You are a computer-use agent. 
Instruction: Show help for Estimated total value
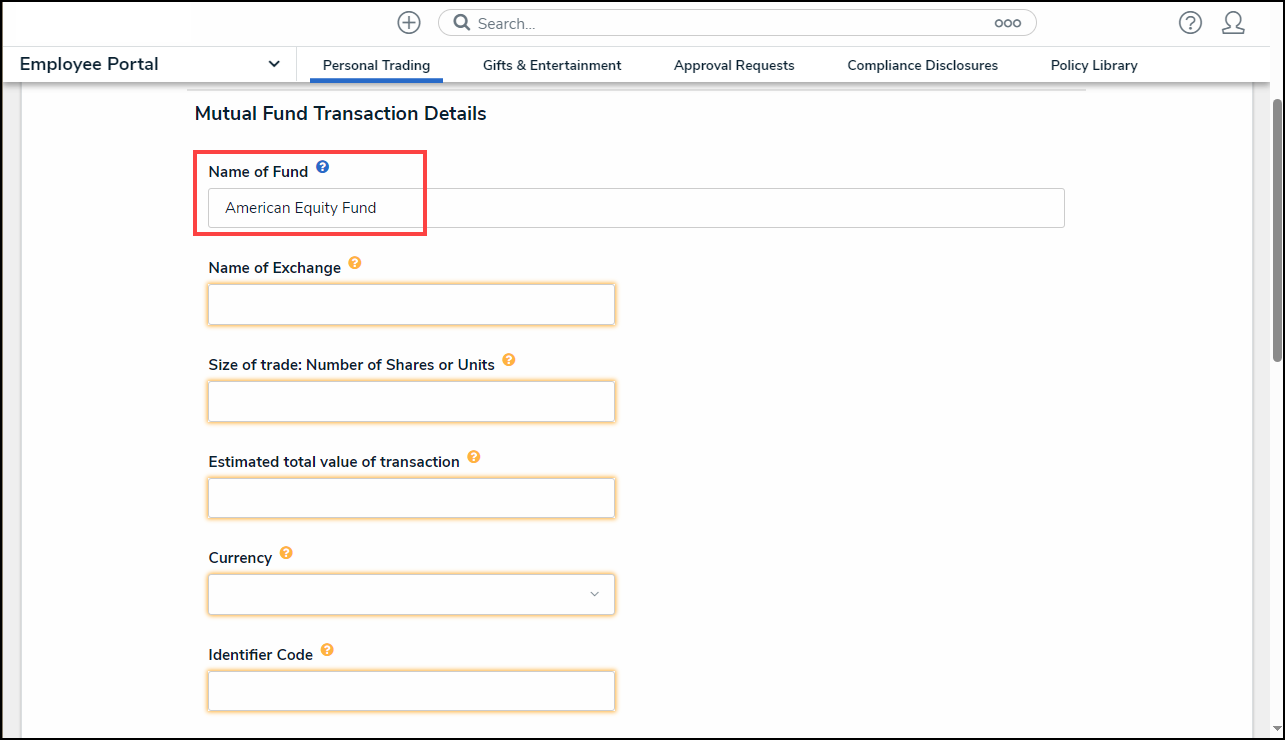coord(473,457)
